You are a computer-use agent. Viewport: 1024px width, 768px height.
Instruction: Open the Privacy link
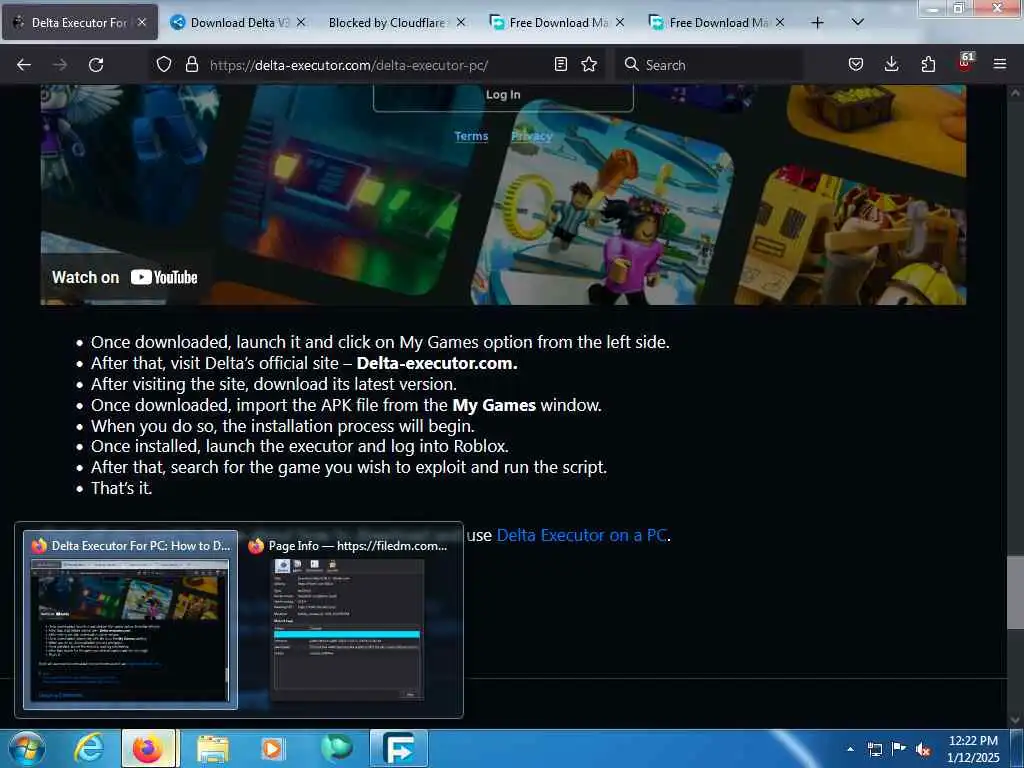(x=532, y=136)
